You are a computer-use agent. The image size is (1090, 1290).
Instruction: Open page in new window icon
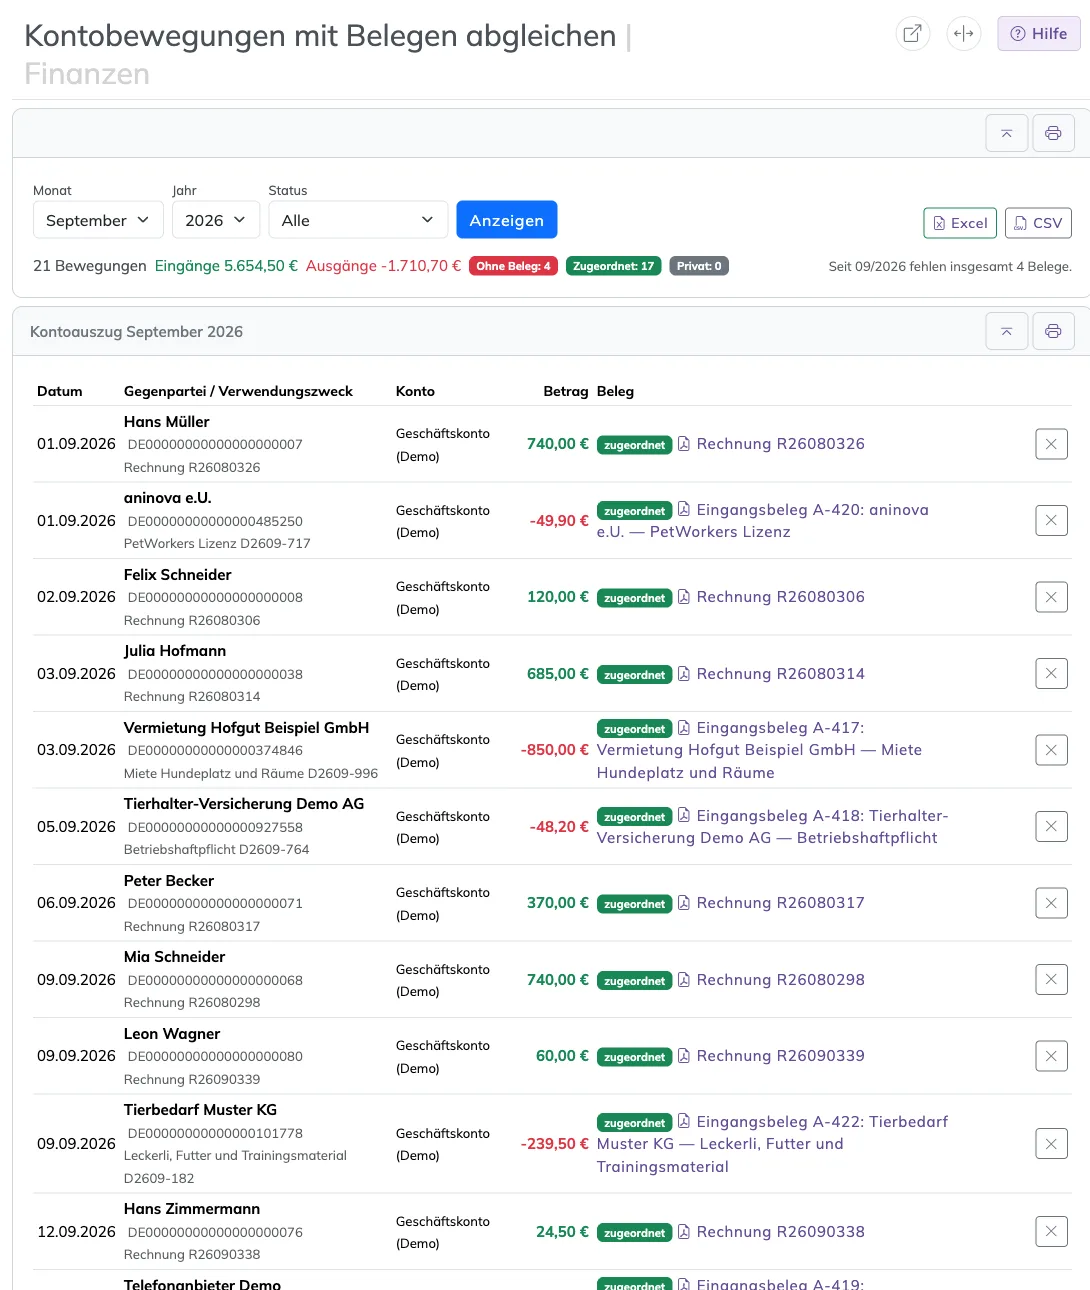pos(912,33)
